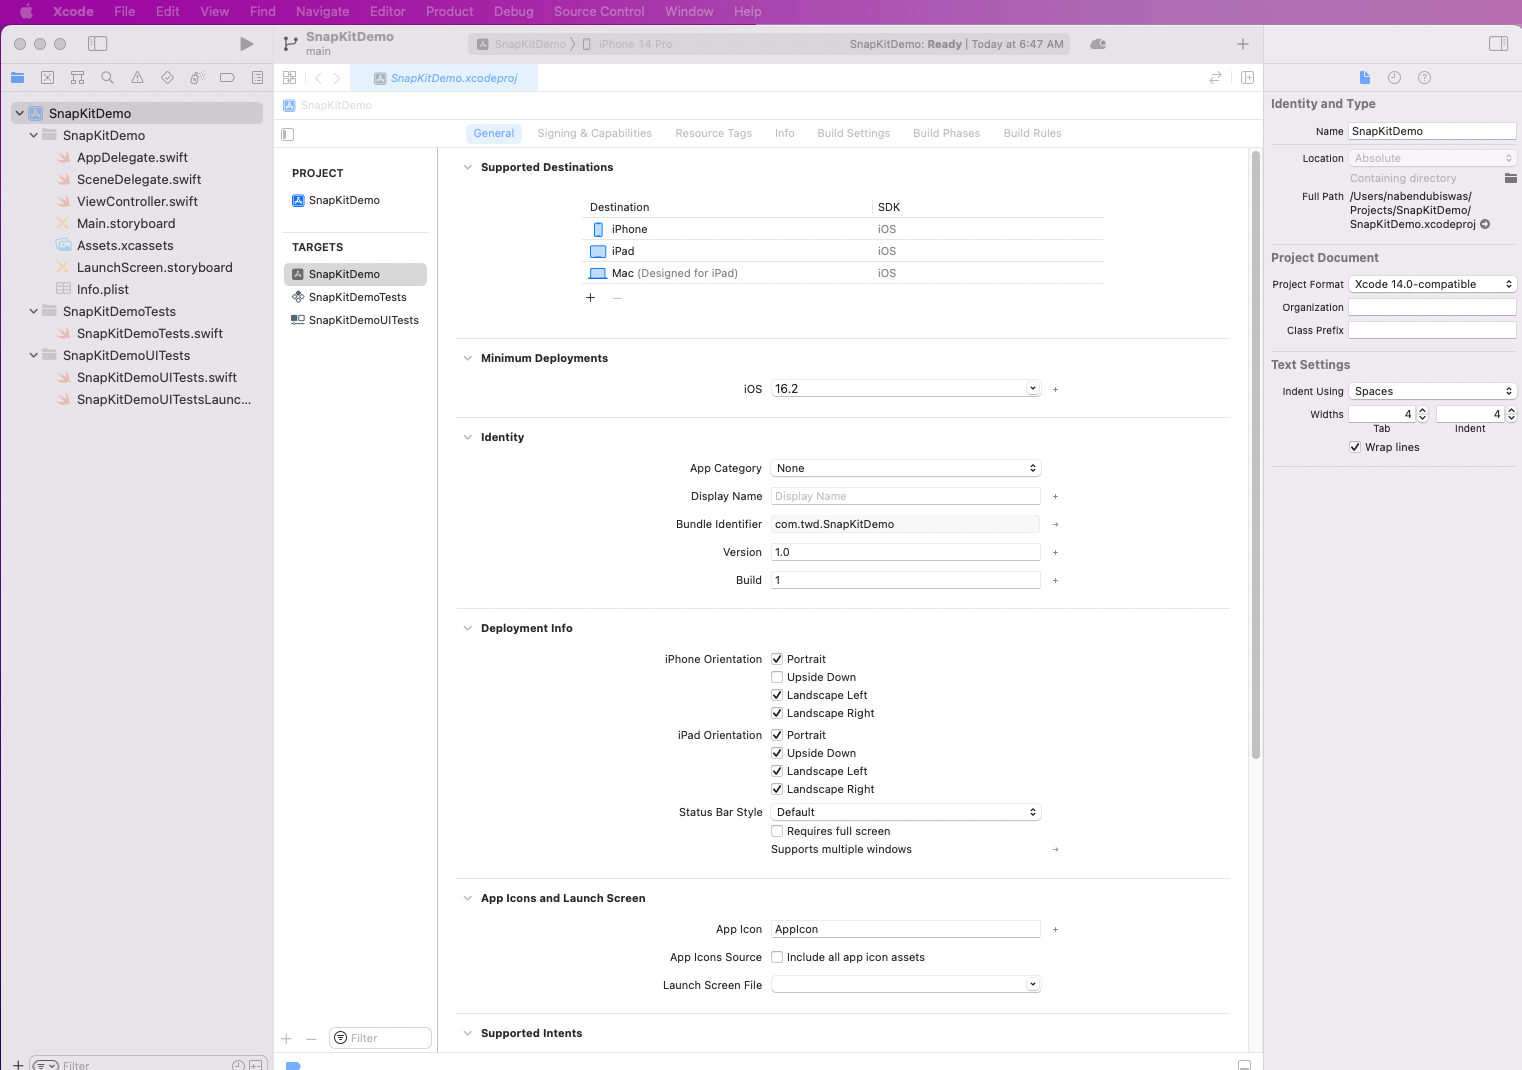The width and height of the screenshot is (1522, 1070).
Task: Open the Project Format dropdown
Action: point(1432,284)
